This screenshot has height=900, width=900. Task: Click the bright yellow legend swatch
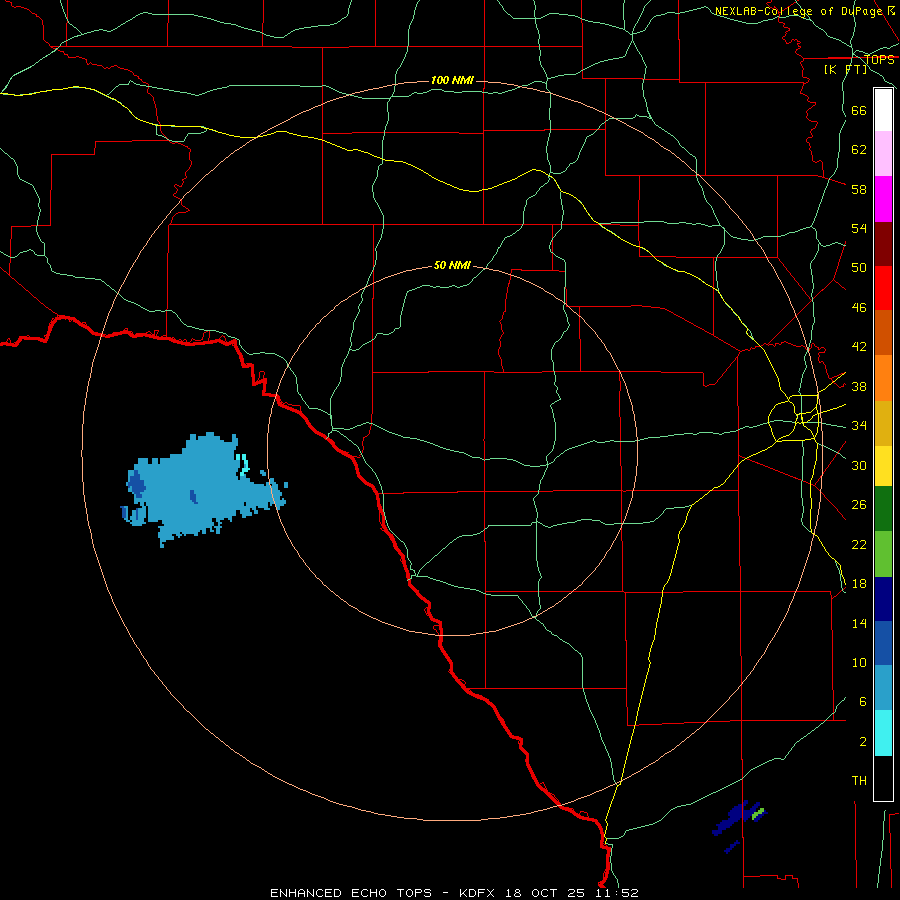click(883, 466)
